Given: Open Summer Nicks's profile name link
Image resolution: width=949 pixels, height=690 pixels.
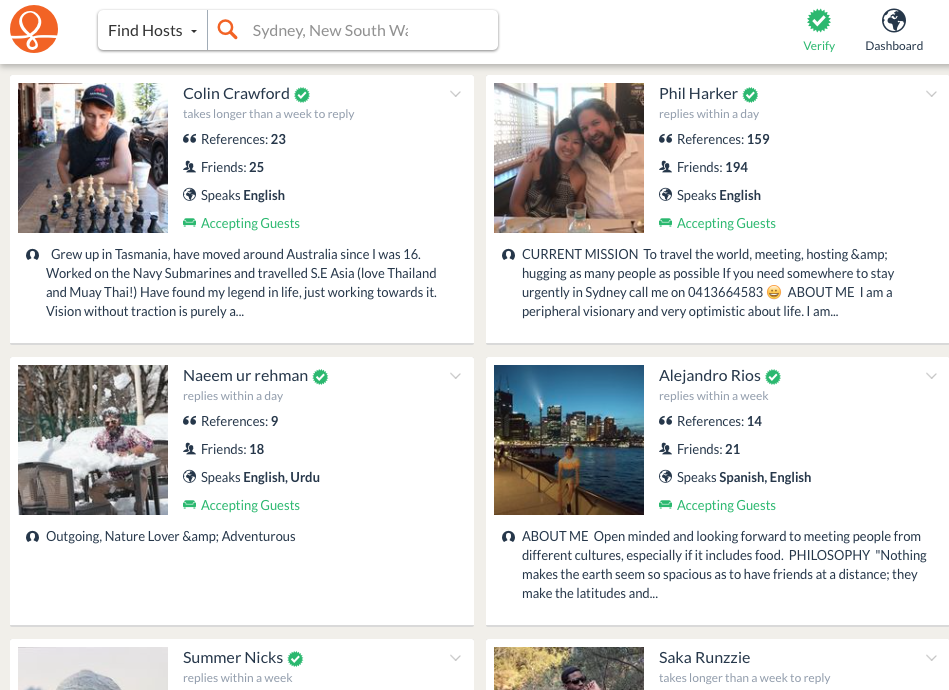Looking at the screenshot, I should [232, 658].
